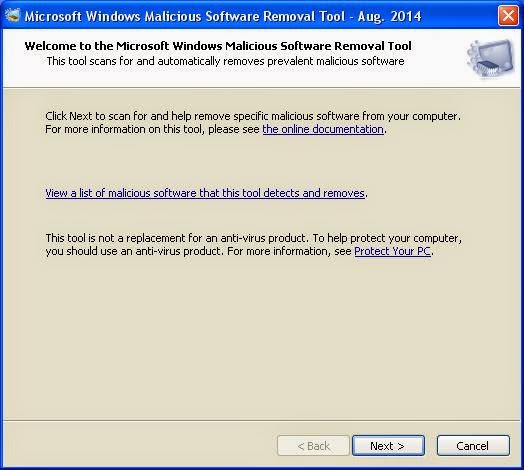524x470 pixels.
Task: Click the Next > button
Action: (388, 446)
